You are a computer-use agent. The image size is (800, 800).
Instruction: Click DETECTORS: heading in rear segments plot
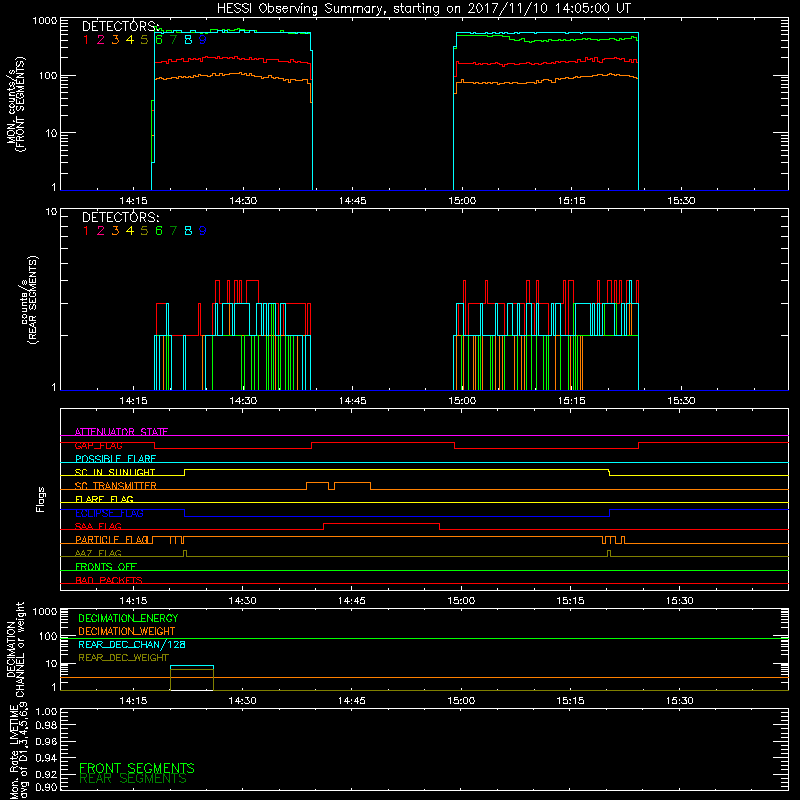coord(120,217)
